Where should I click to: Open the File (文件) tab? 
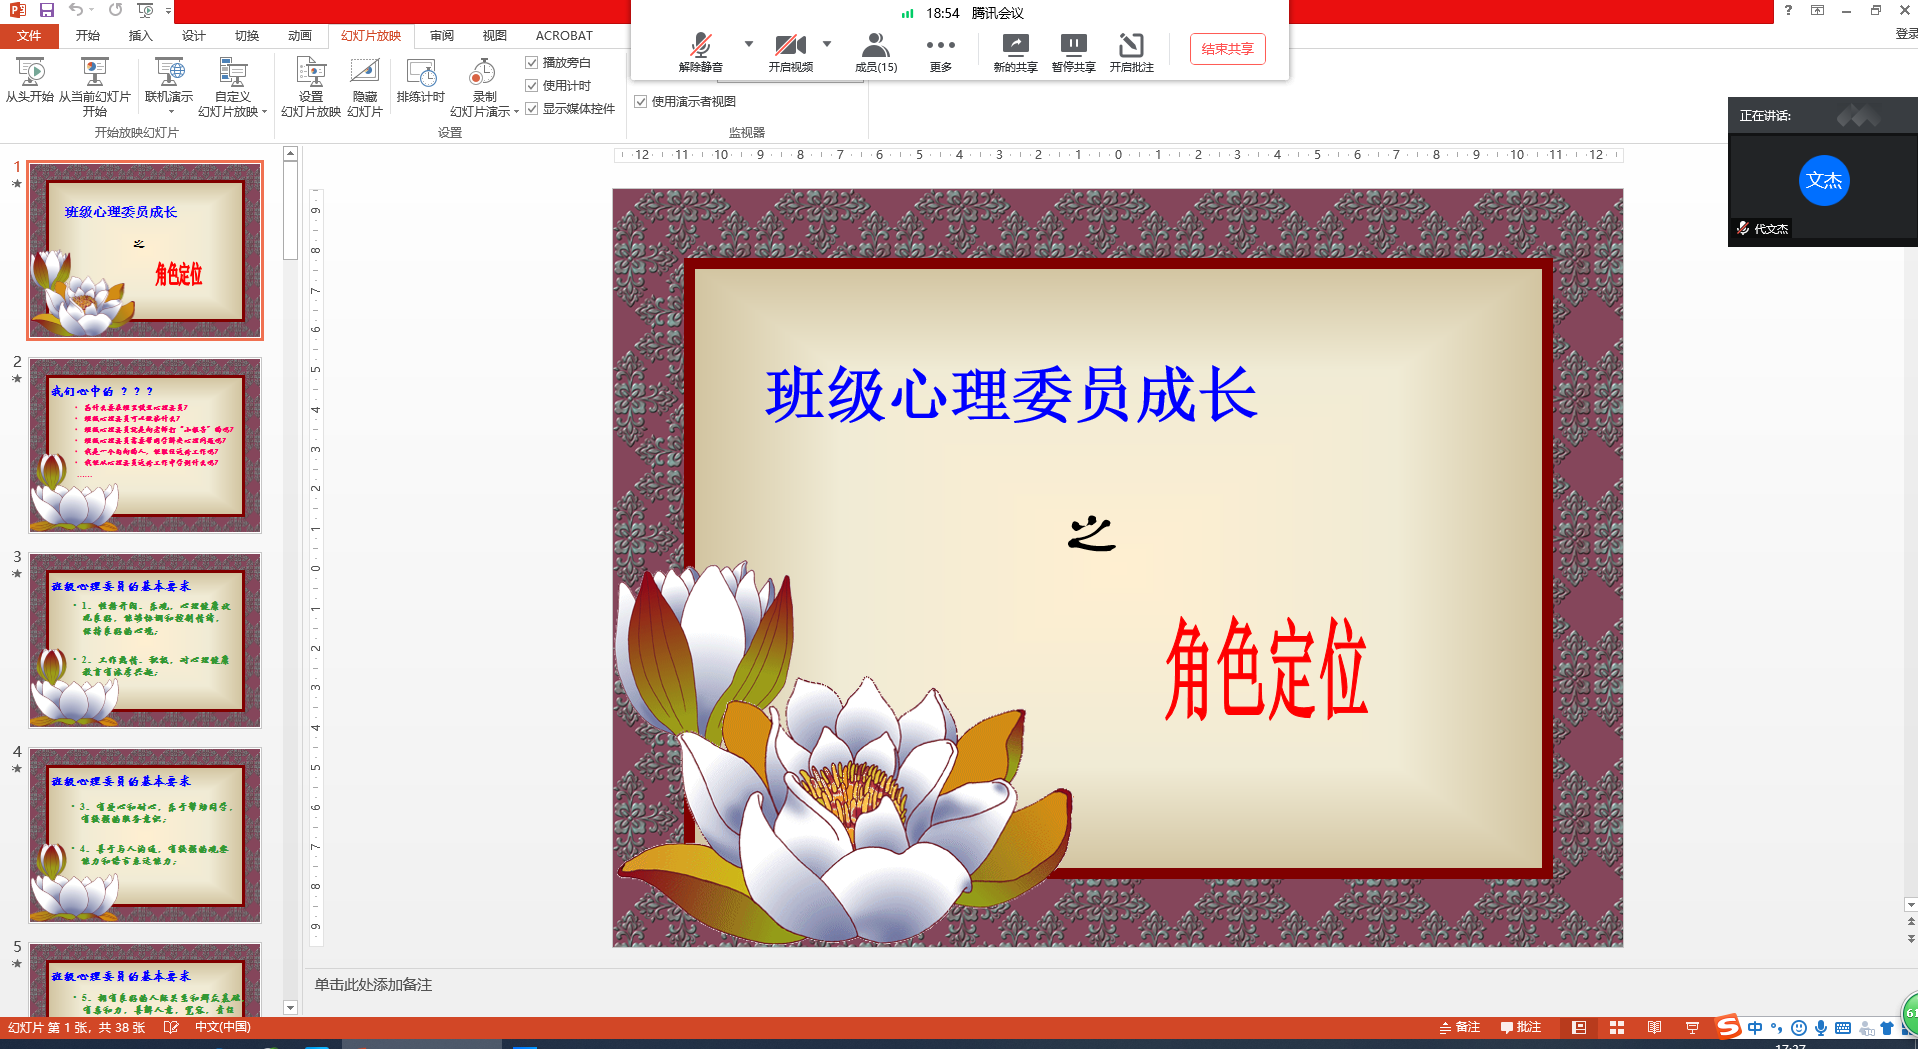click(x=29, y=35)
